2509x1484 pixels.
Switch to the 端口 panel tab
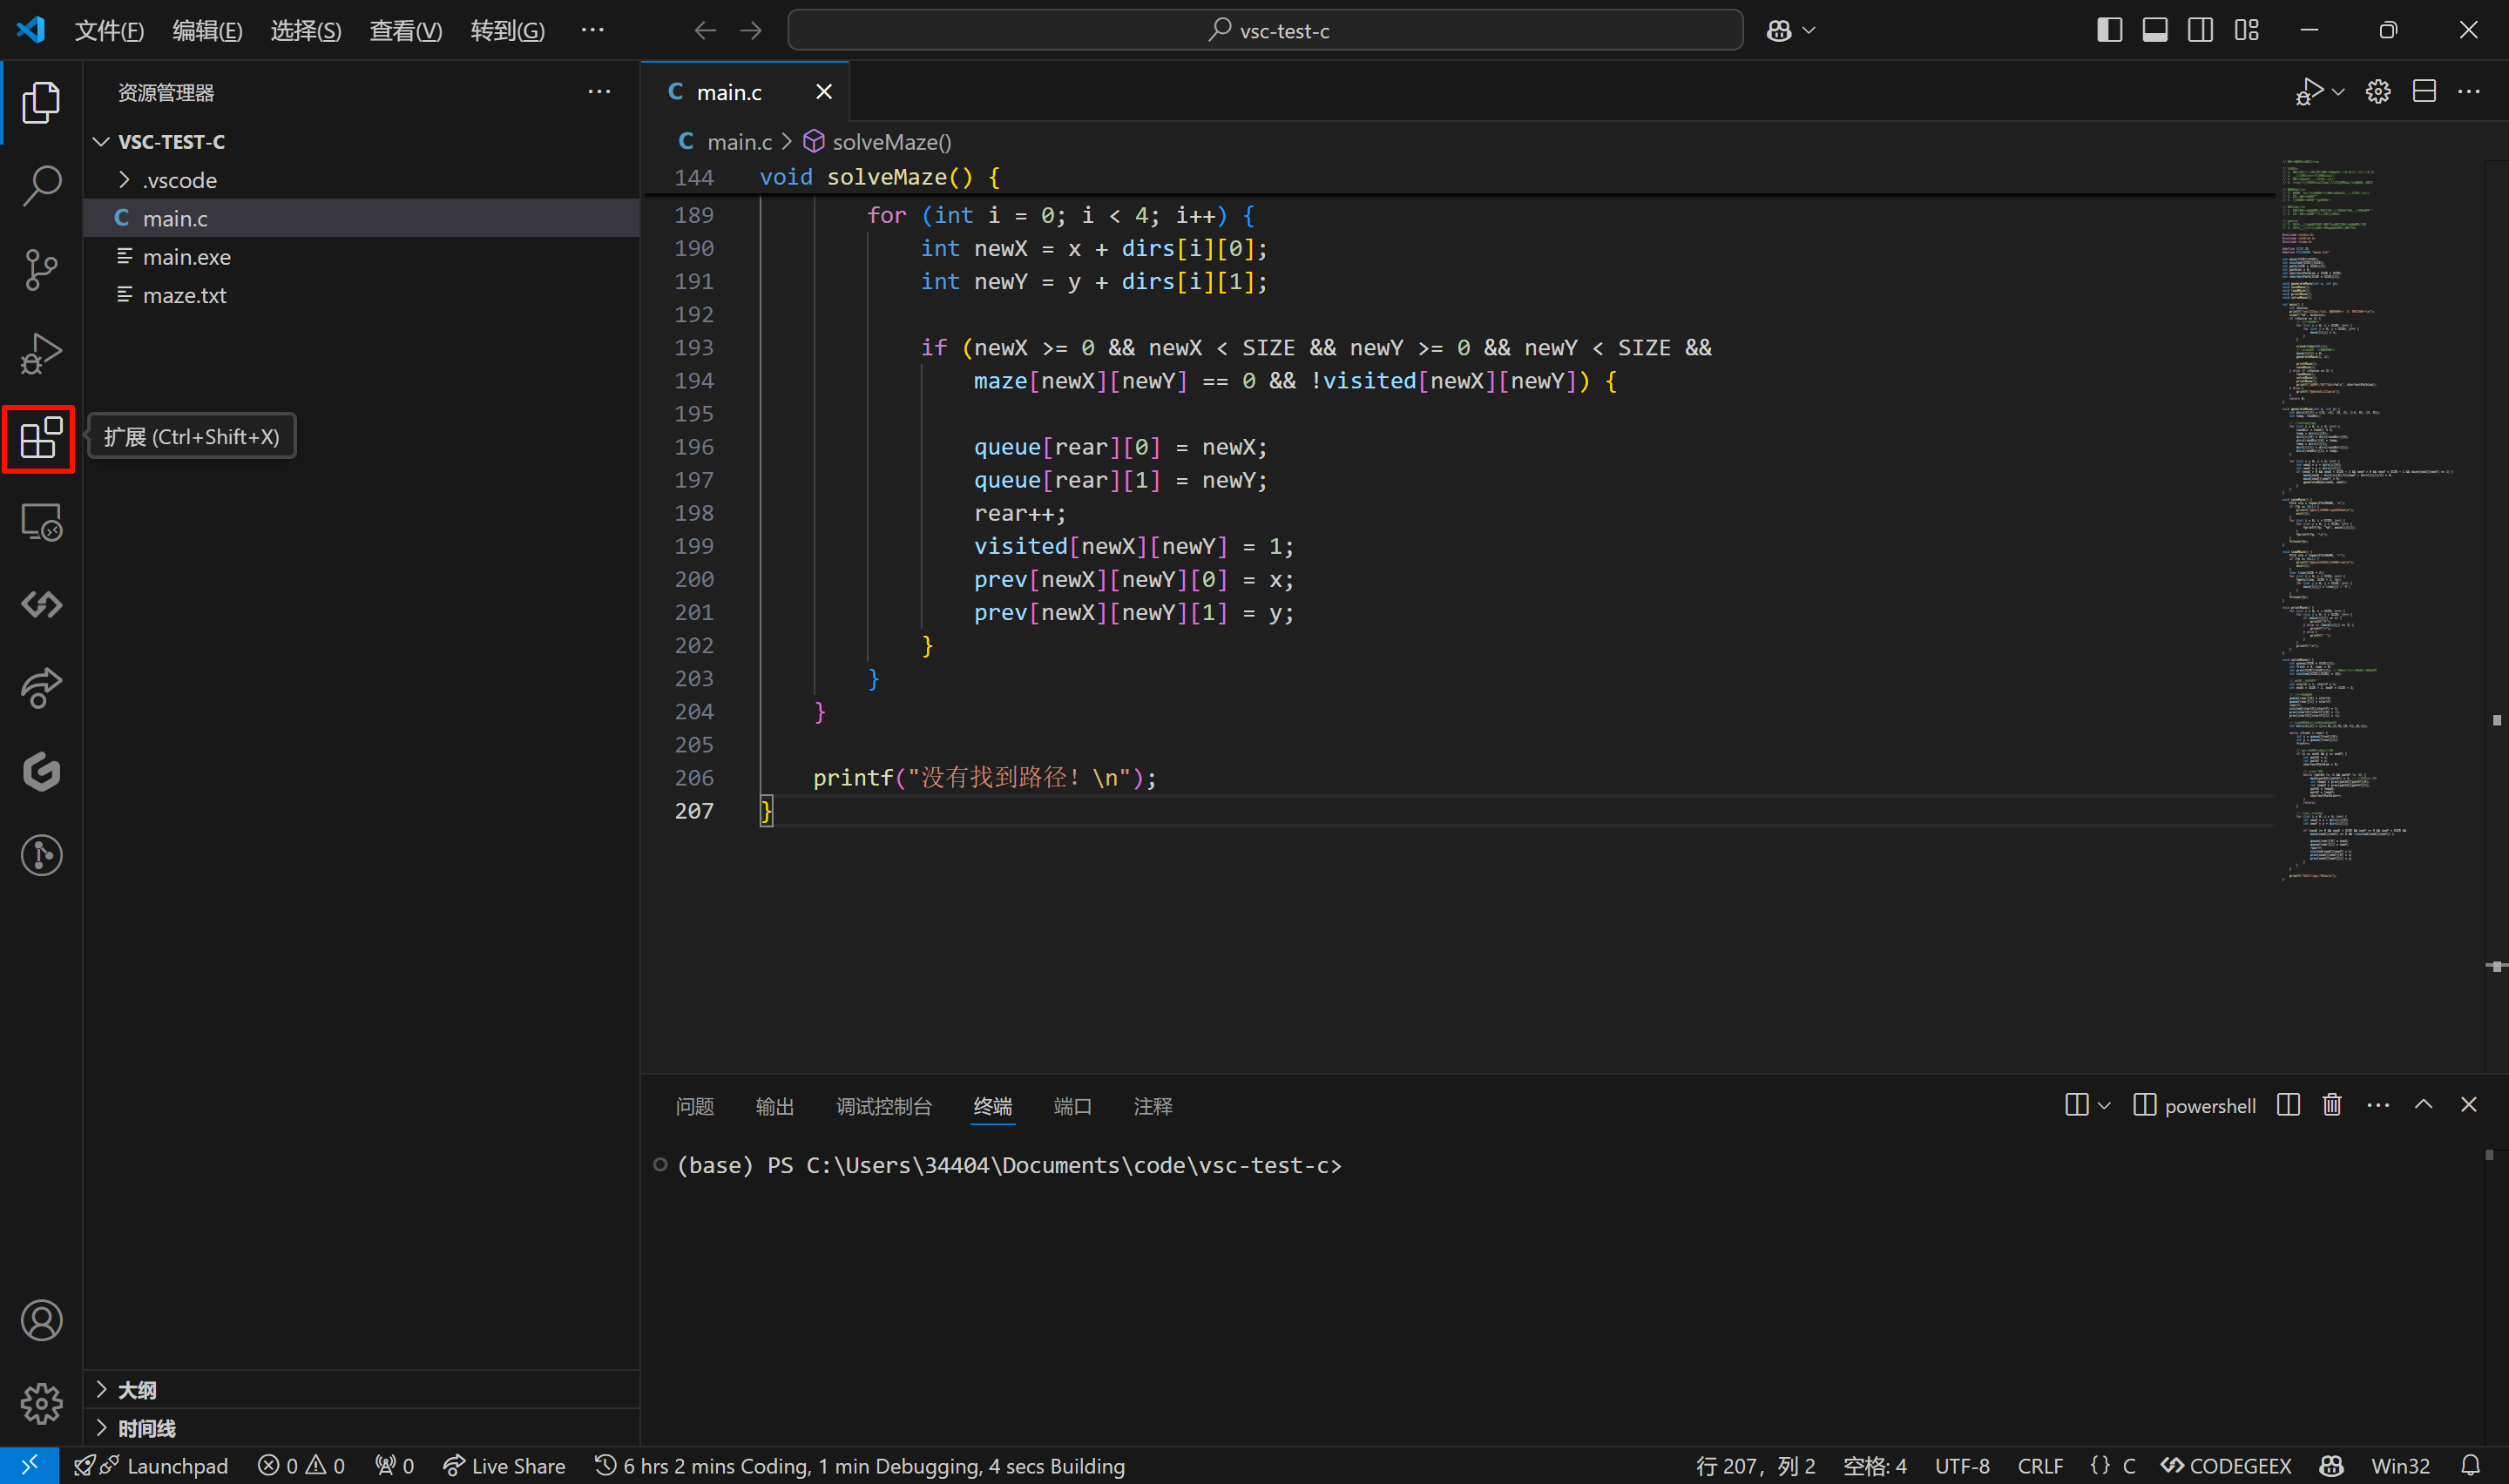click(x=1073, y=1106)
